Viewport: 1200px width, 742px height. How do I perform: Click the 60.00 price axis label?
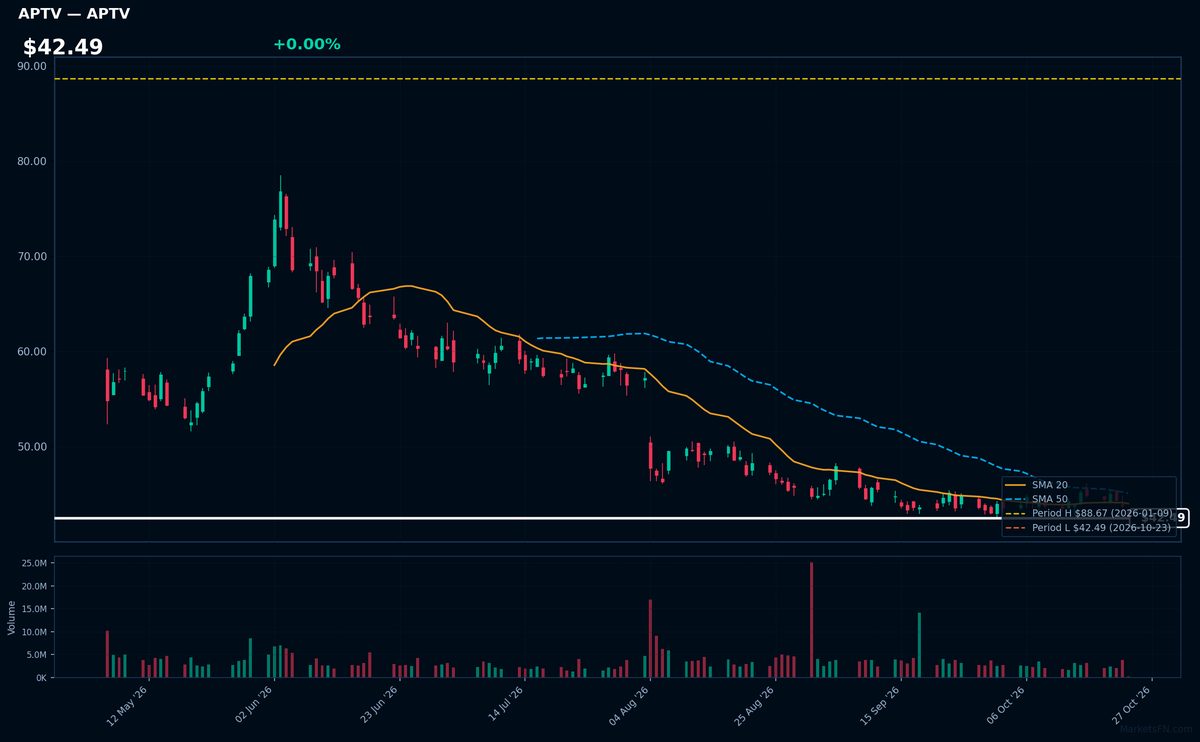click(32, 351)
